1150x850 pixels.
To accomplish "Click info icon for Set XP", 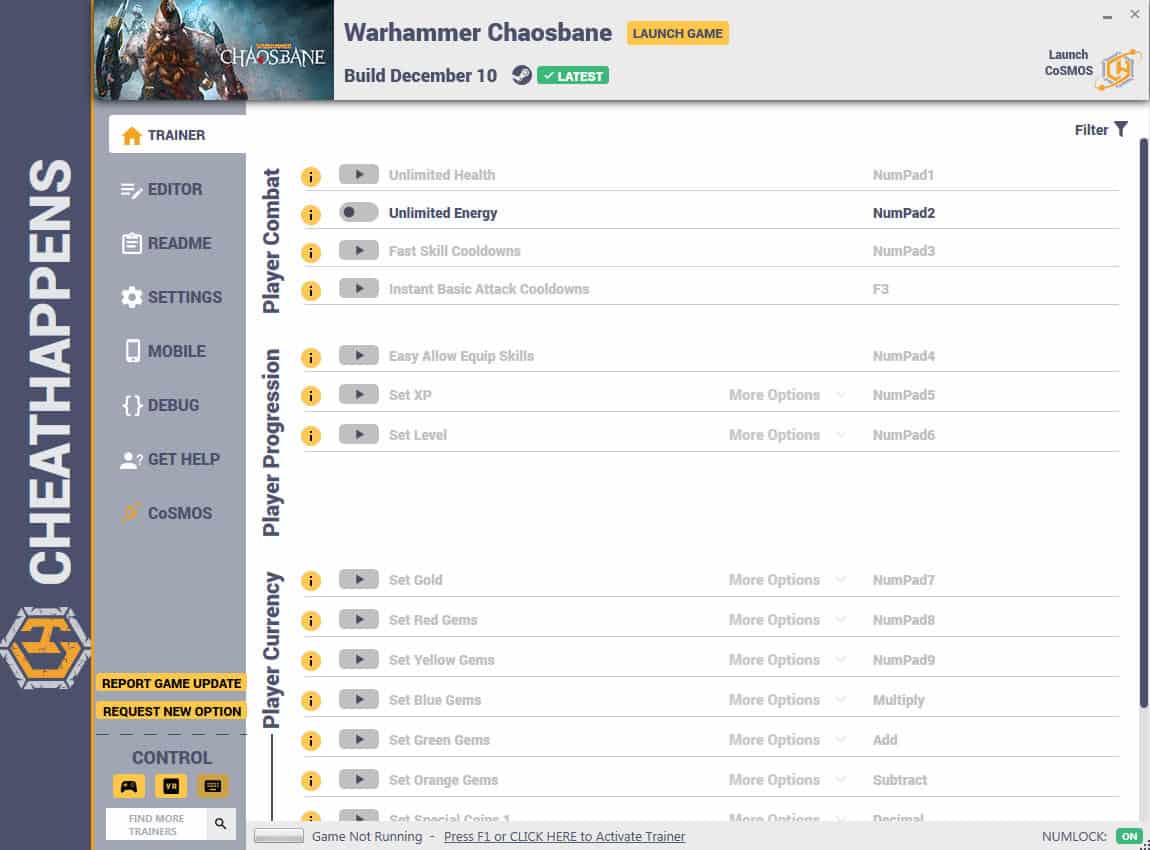I will click(x=311, y=396).
